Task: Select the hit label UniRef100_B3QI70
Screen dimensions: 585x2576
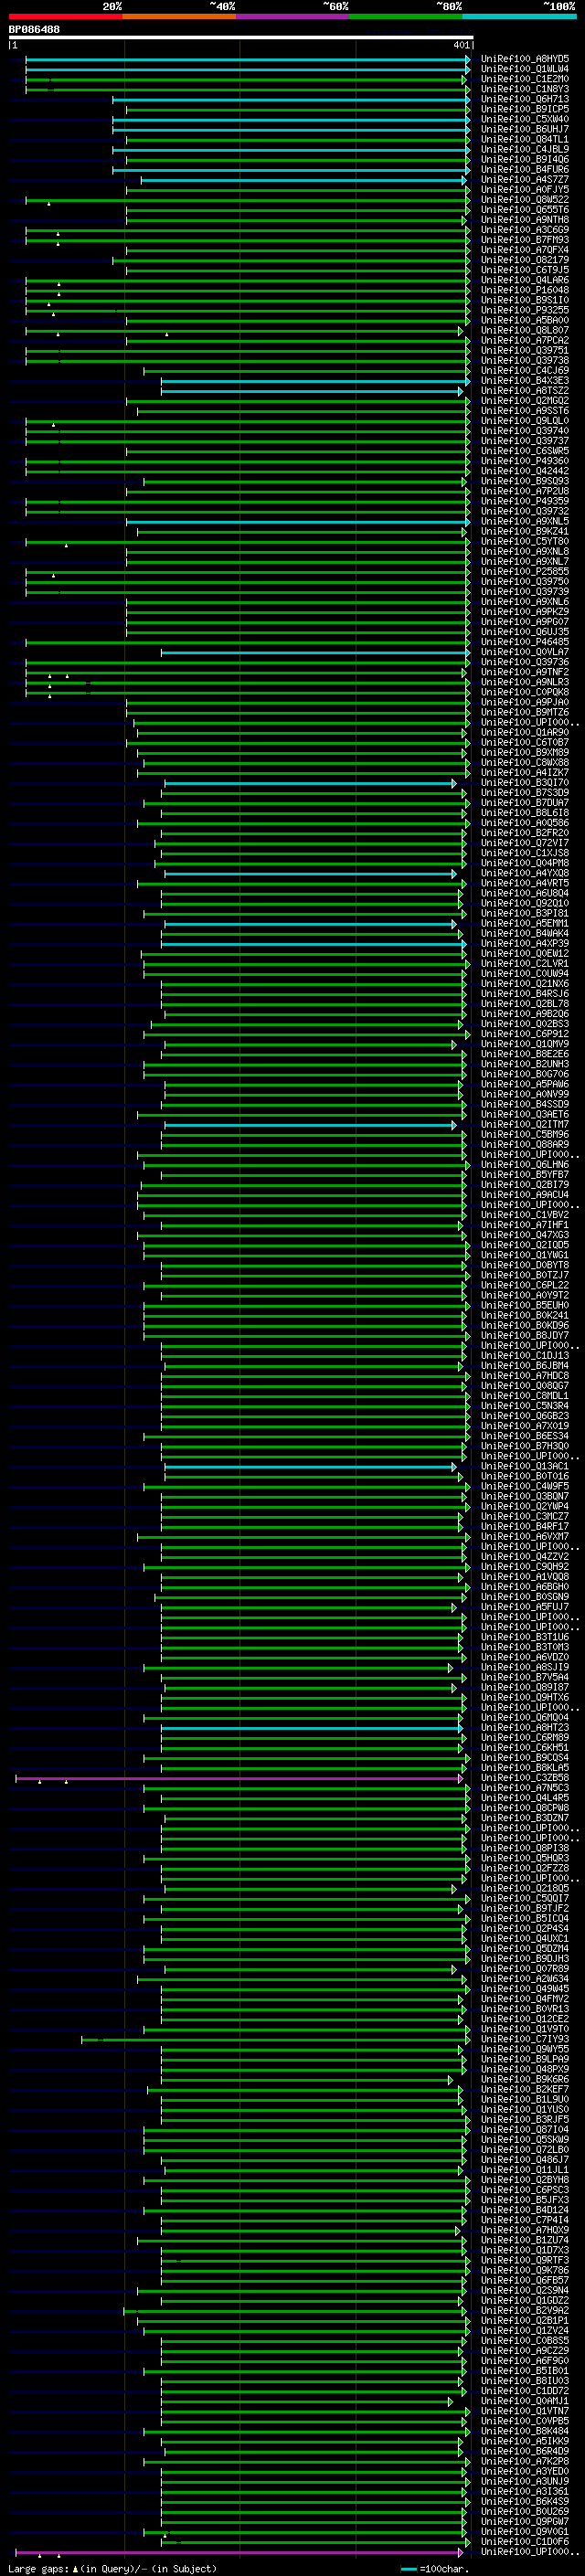Action: point(525,783)
